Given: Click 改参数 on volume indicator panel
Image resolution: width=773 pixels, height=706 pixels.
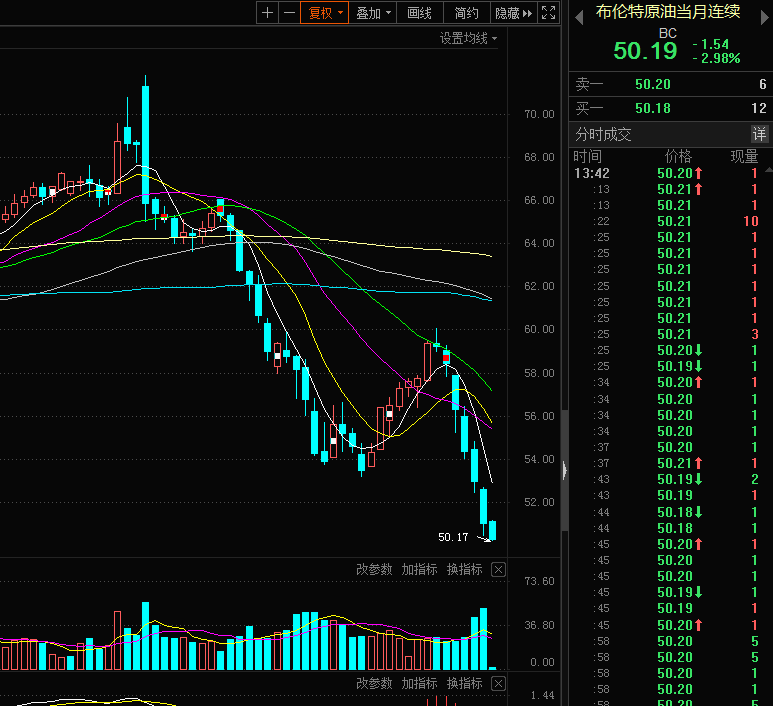Looking at the screenshot, I should [x=374, y=569].
